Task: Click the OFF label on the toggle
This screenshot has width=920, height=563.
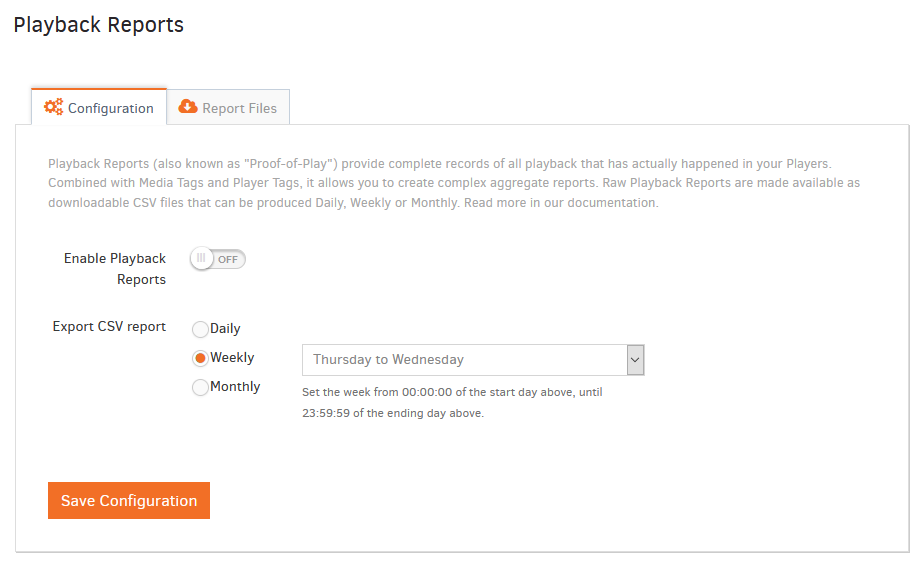Action: [x=228, y=259]
